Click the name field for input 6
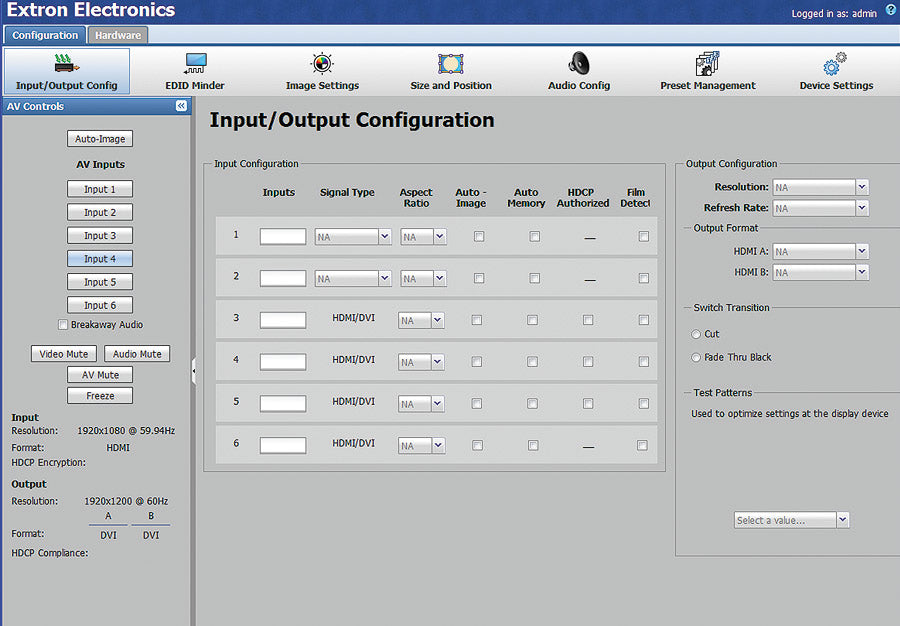The width and height of the screenshot is (900, 626). pos(283,445)
